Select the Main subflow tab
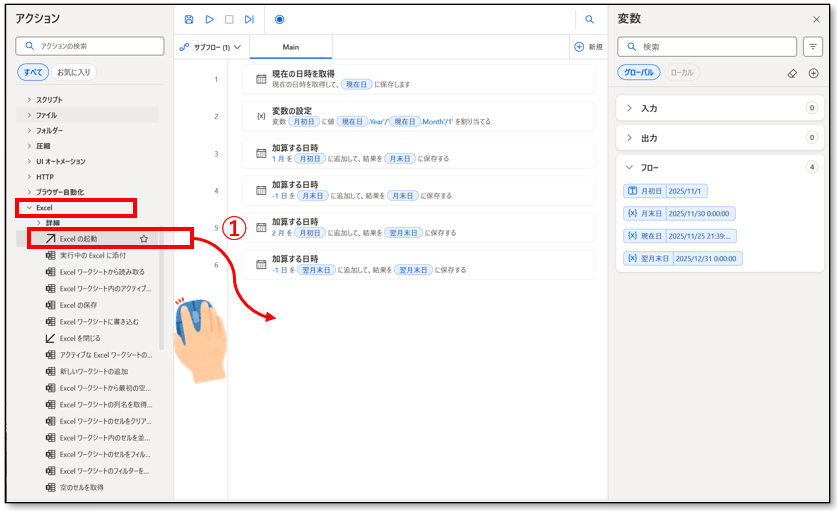The image size is (837, 511). pyautogui.click(x=290, y=47)
